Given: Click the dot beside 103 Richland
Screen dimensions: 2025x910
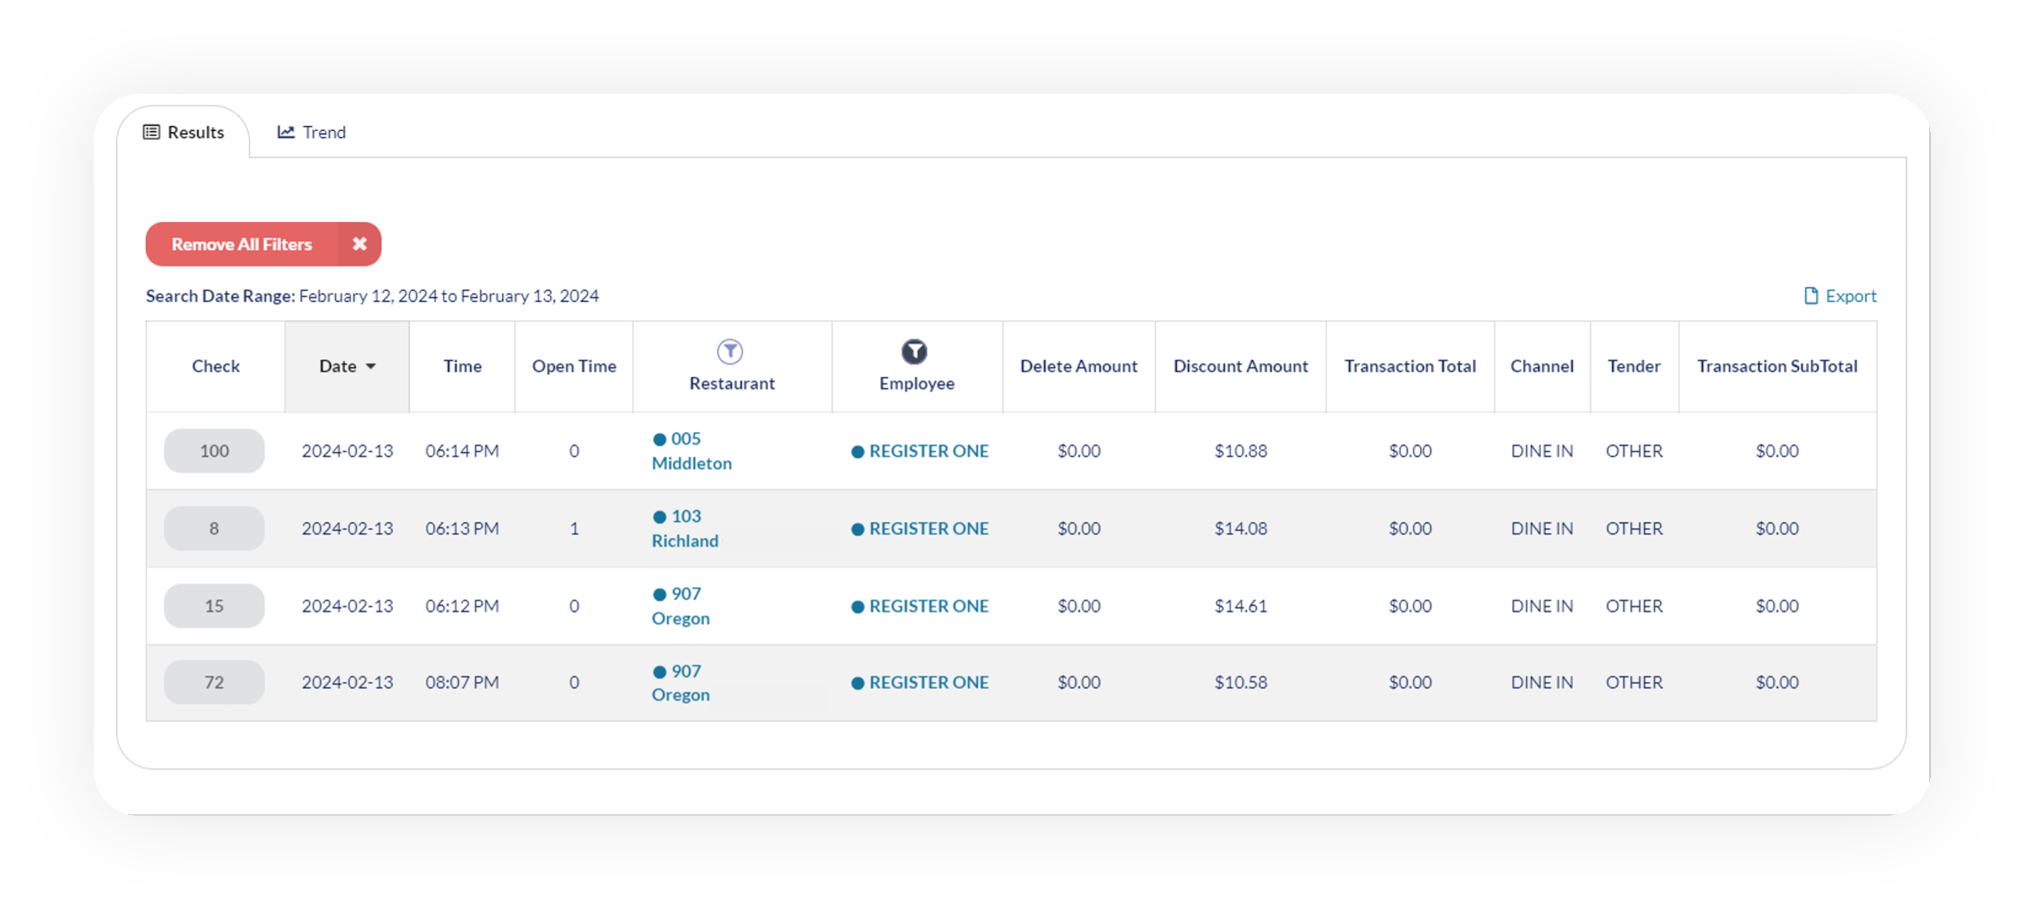Looking at the screenshot, I should pyautogui.click(x=659, y=517).
